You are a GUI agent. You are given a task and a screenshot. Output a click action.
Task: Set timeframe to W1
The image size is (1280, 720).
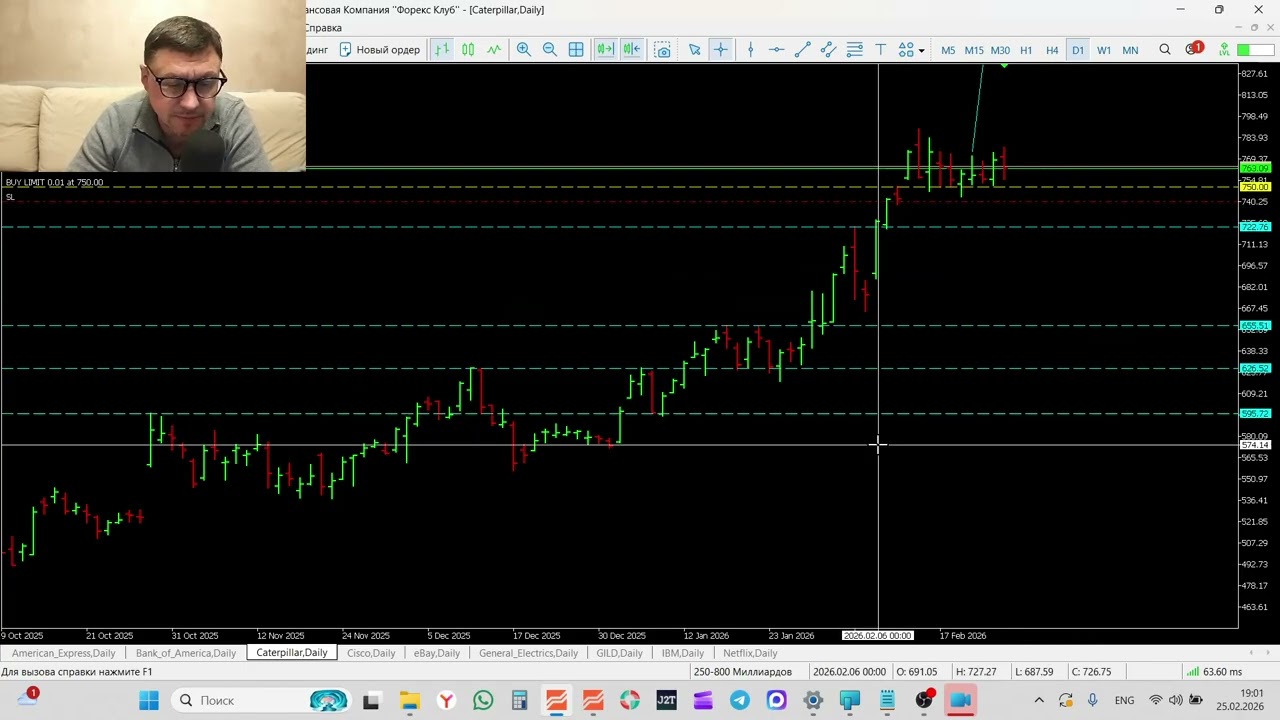(1104, 50)
